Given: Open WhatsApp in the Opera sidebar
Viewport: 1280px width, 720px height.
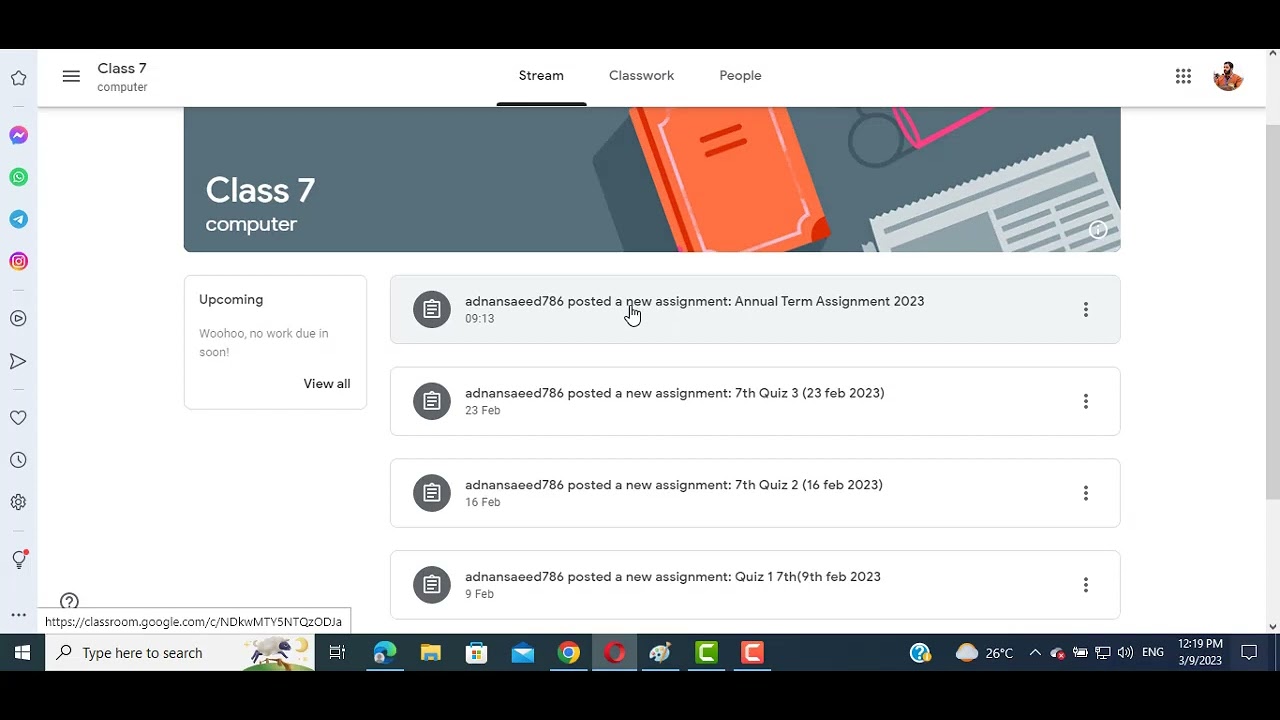Looking at the screenshot, I should pyautogui.click(x=19, y=177).
